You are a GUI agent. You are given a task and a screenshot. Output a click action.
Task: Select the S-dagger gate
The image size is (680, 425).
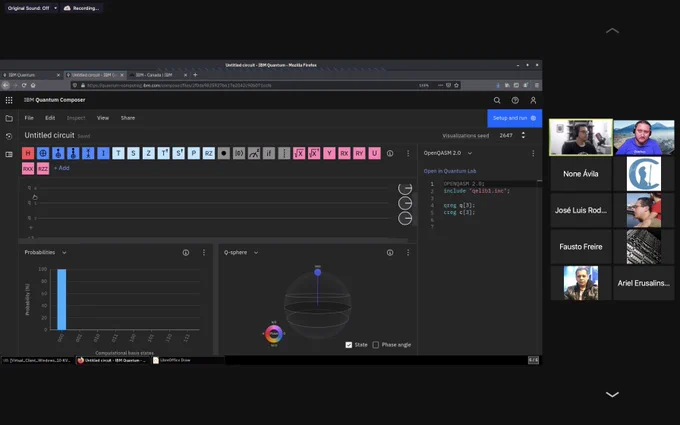179,153
